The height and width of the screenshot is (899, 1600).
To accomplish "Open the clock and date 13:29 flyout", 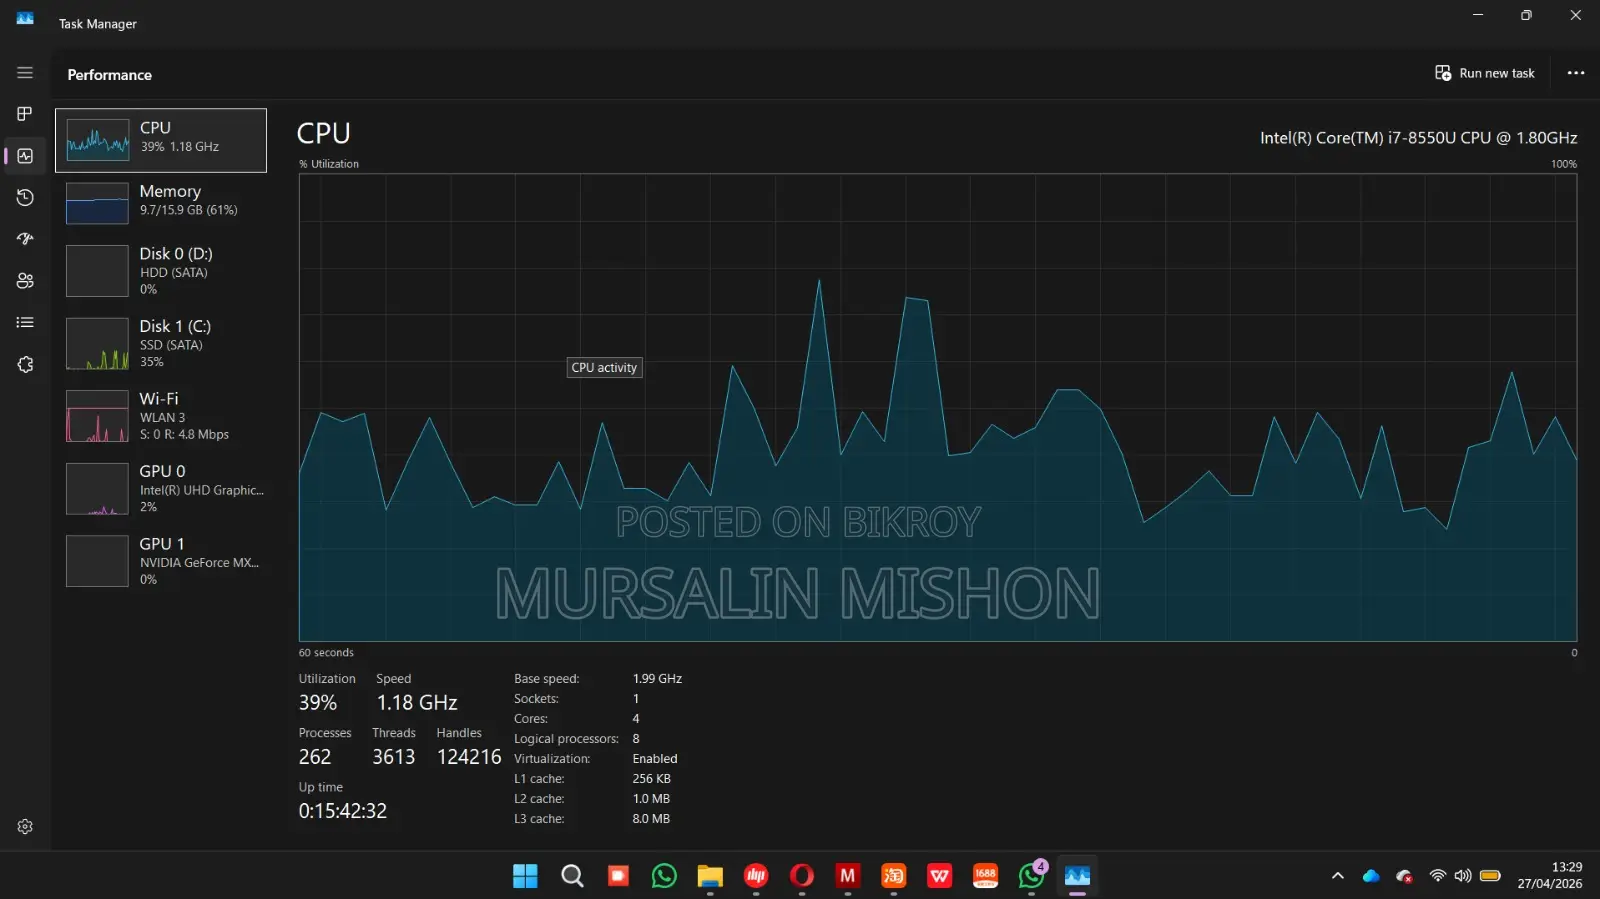I will tap(1550, 875).
